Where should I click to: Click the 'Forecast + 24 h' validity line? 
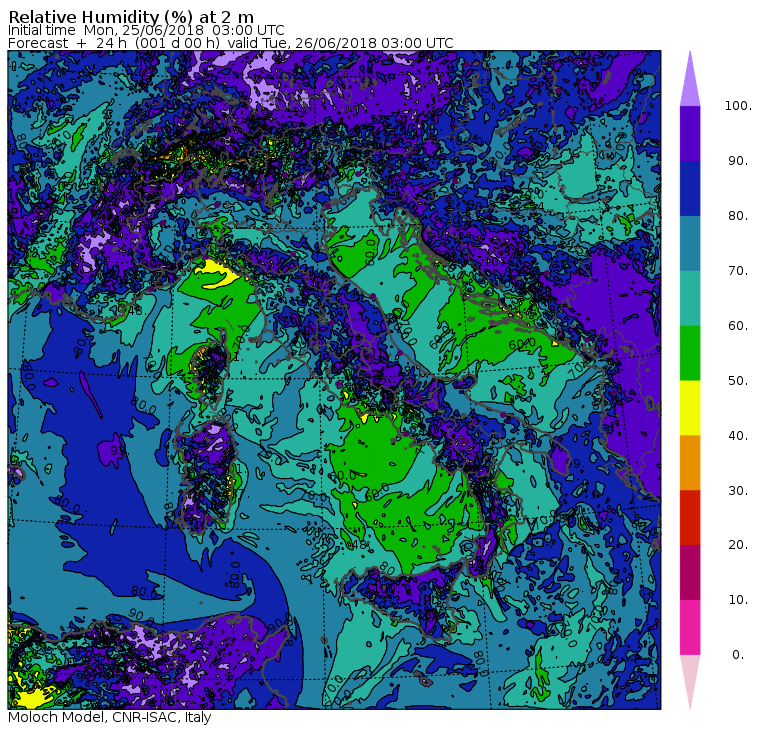click(x=231, y=43)
